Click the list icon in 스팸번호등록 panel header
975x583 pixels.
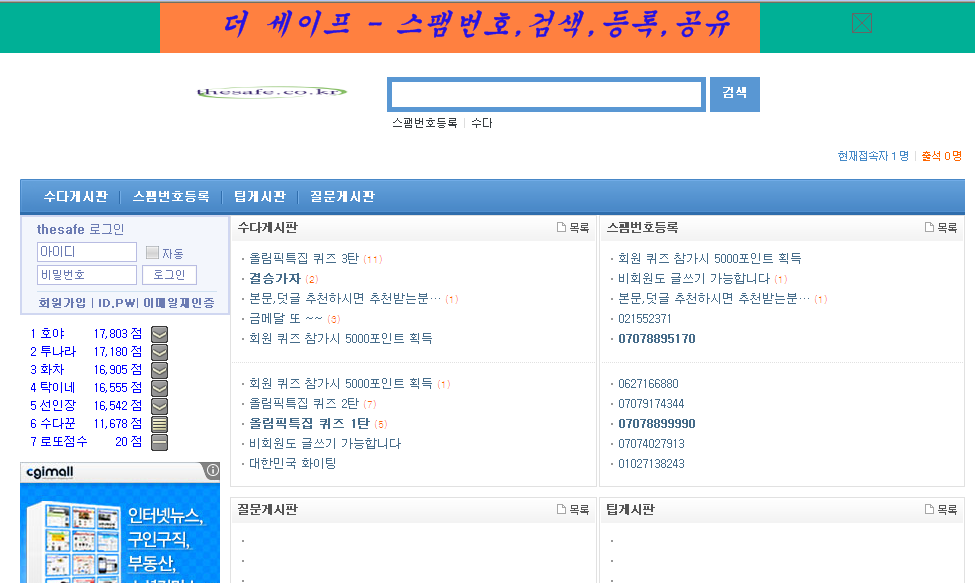[x=929, y=228]
